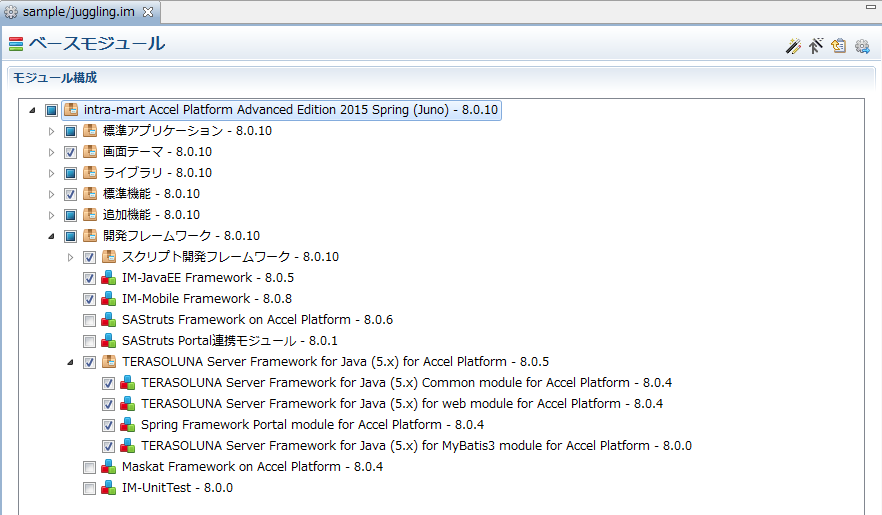Toggle 標準機能 checkbox
Screen dimensions: 882x515
(x=70, y=195)
